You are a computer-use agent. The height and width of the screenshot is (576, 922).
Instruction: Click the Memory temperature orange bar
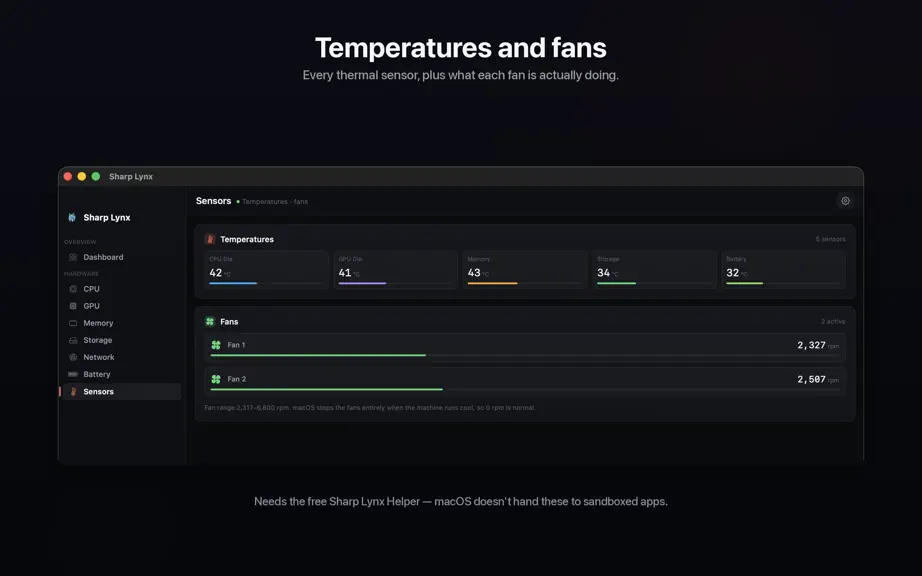click(492, 283)
